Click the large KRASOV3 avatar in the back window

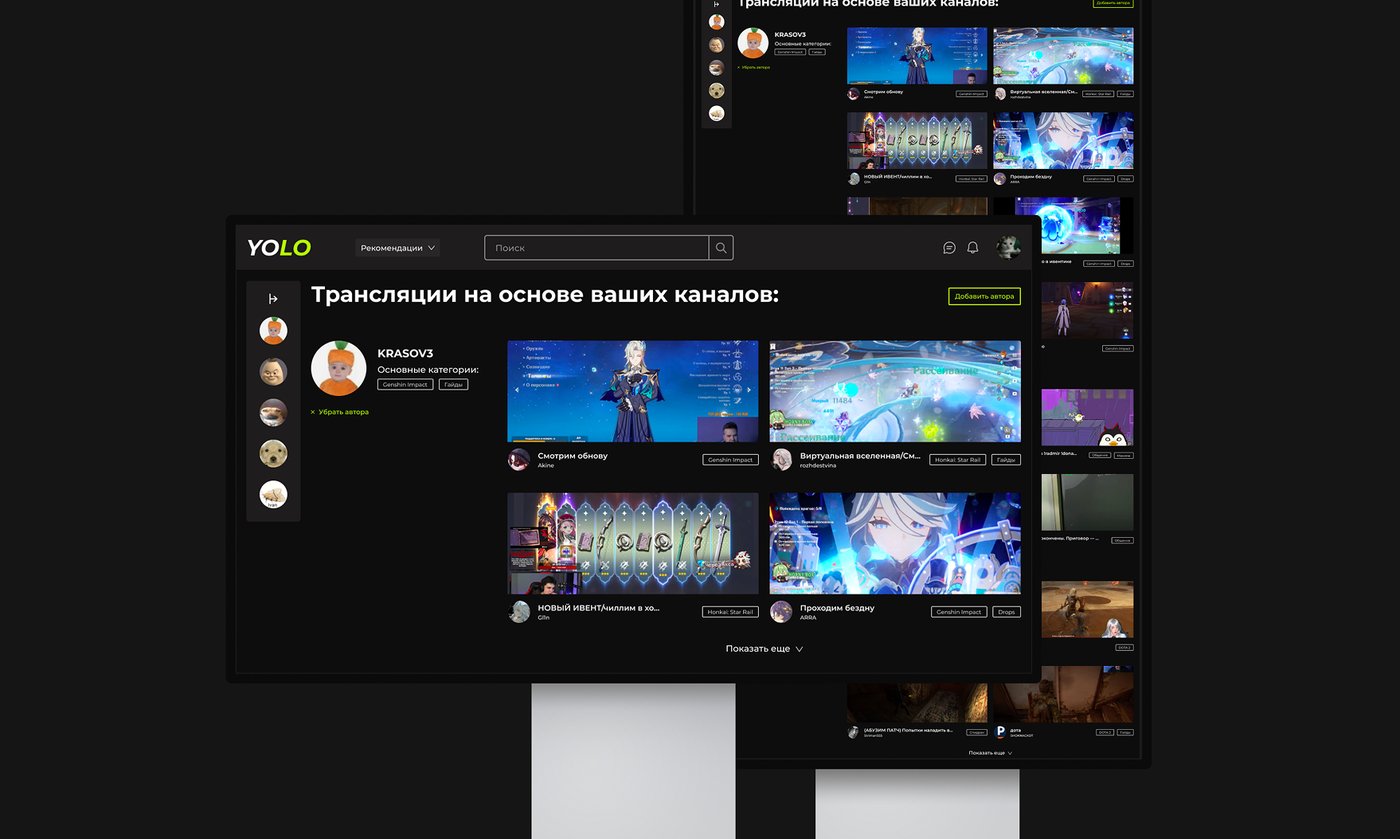pos(753,43)
